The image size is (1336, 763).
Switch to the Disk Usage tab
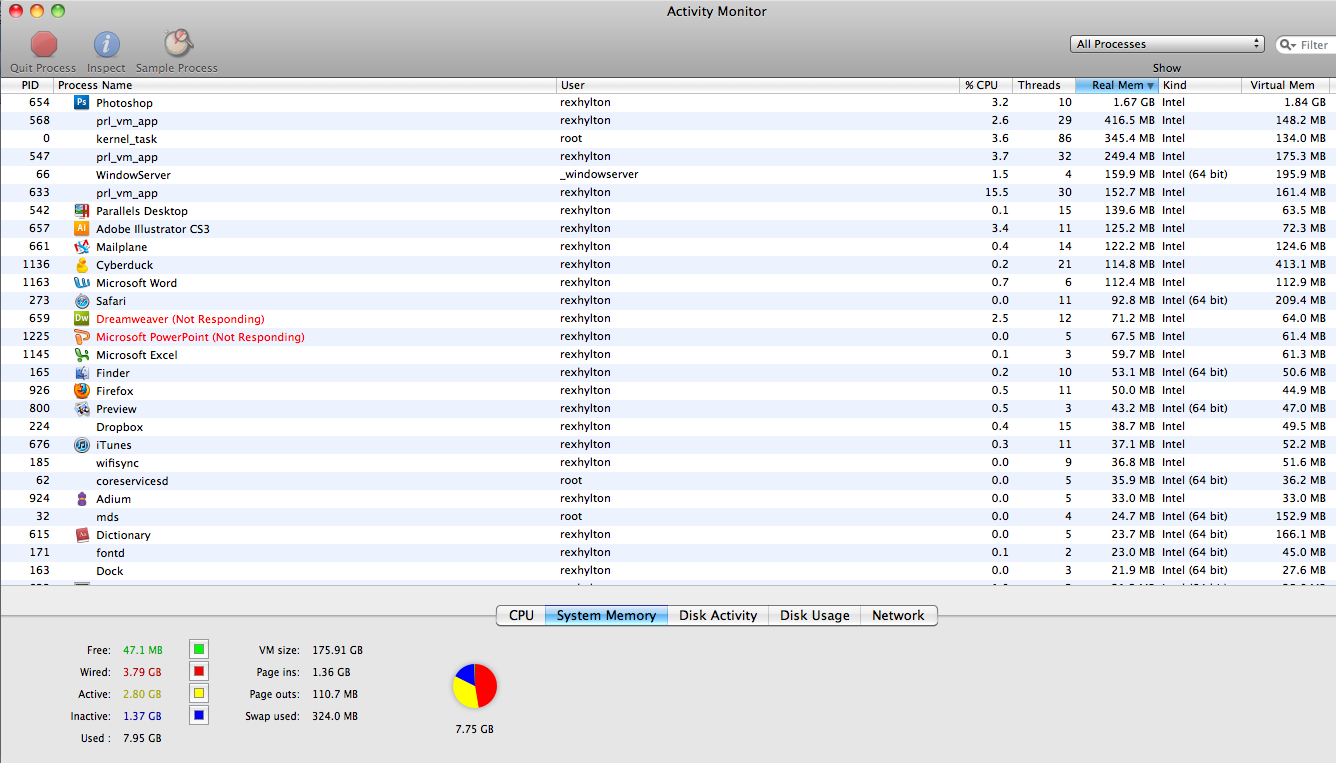point(814,615)
